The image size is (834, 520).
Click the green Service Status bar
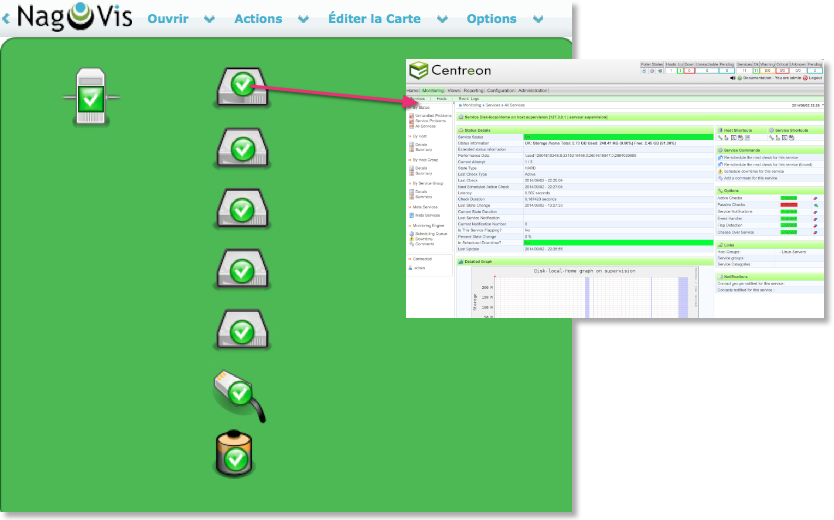(617, 136)
